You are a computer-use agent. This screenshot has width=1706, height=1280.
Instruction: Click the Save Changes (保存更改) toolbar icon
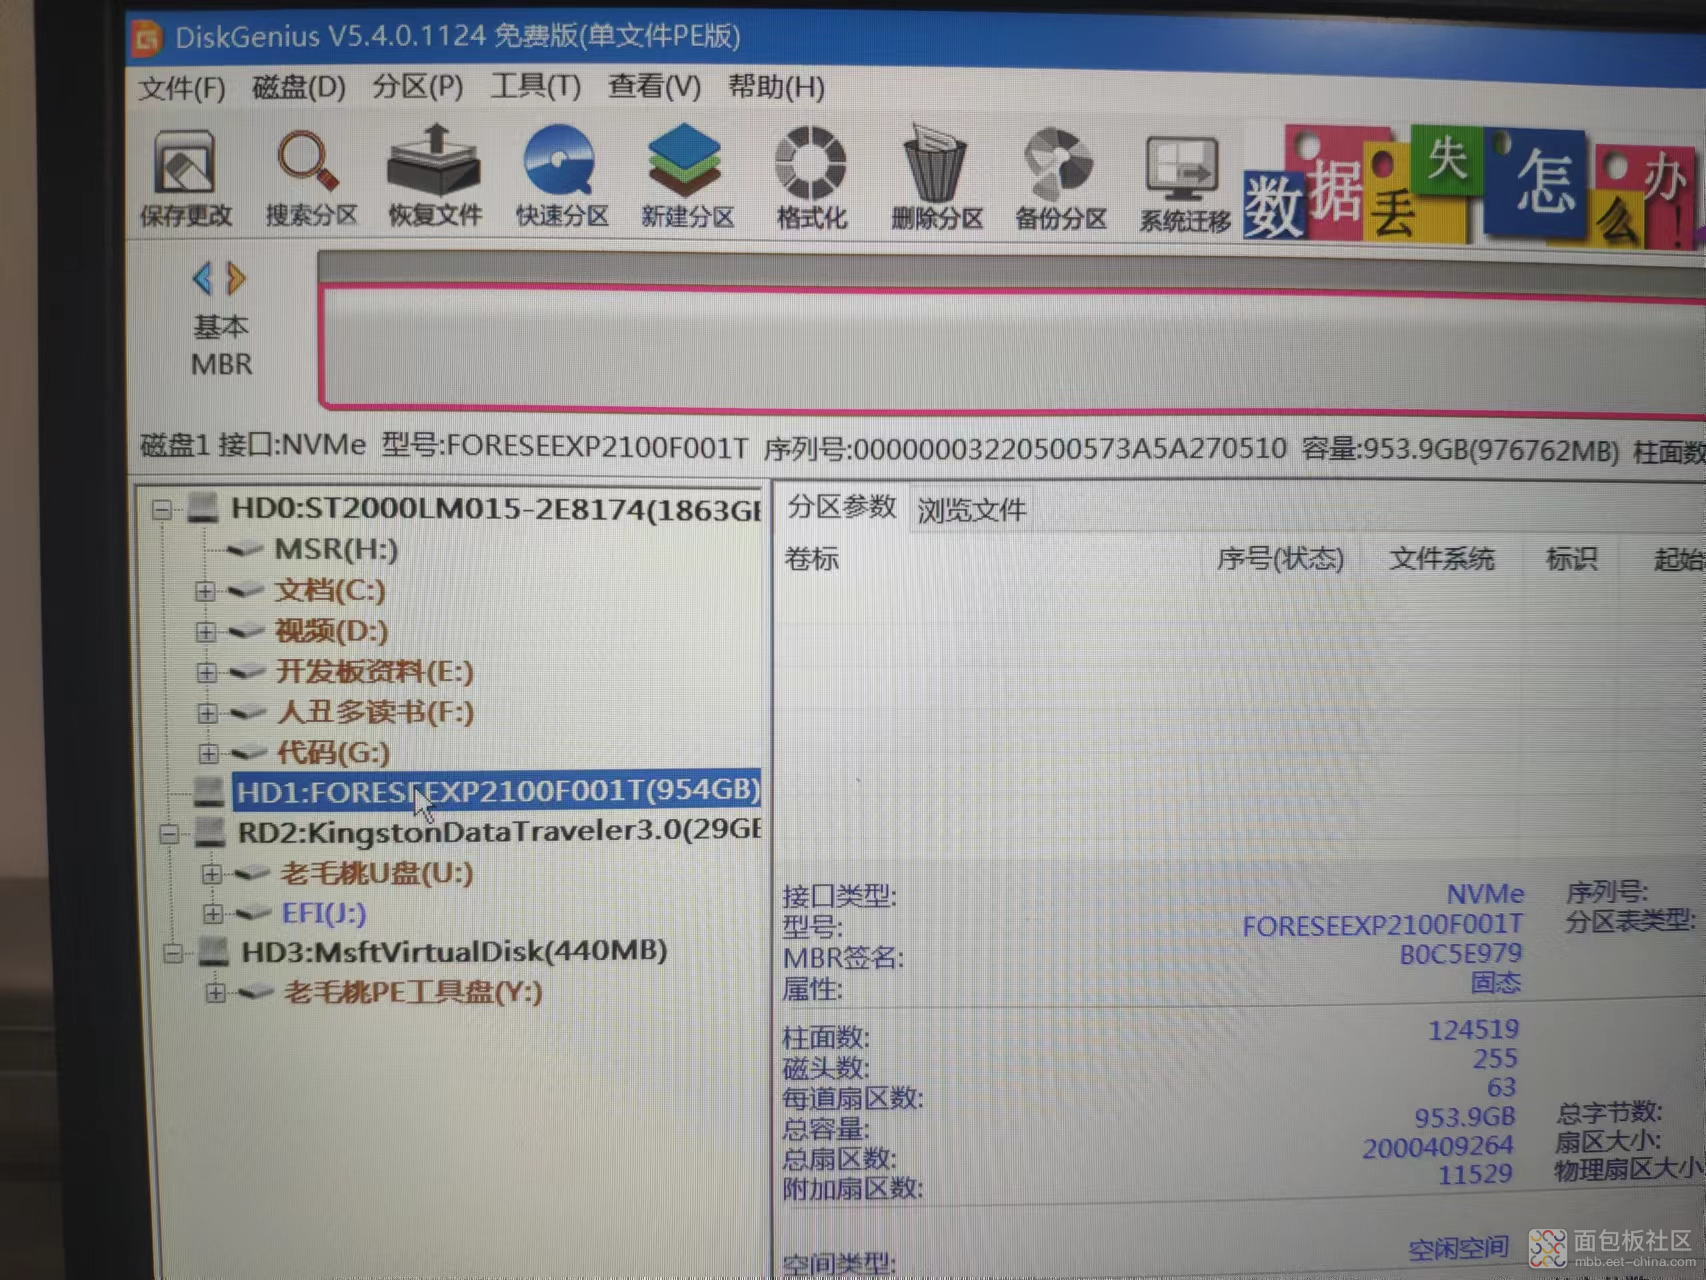(x=185, y=178)
